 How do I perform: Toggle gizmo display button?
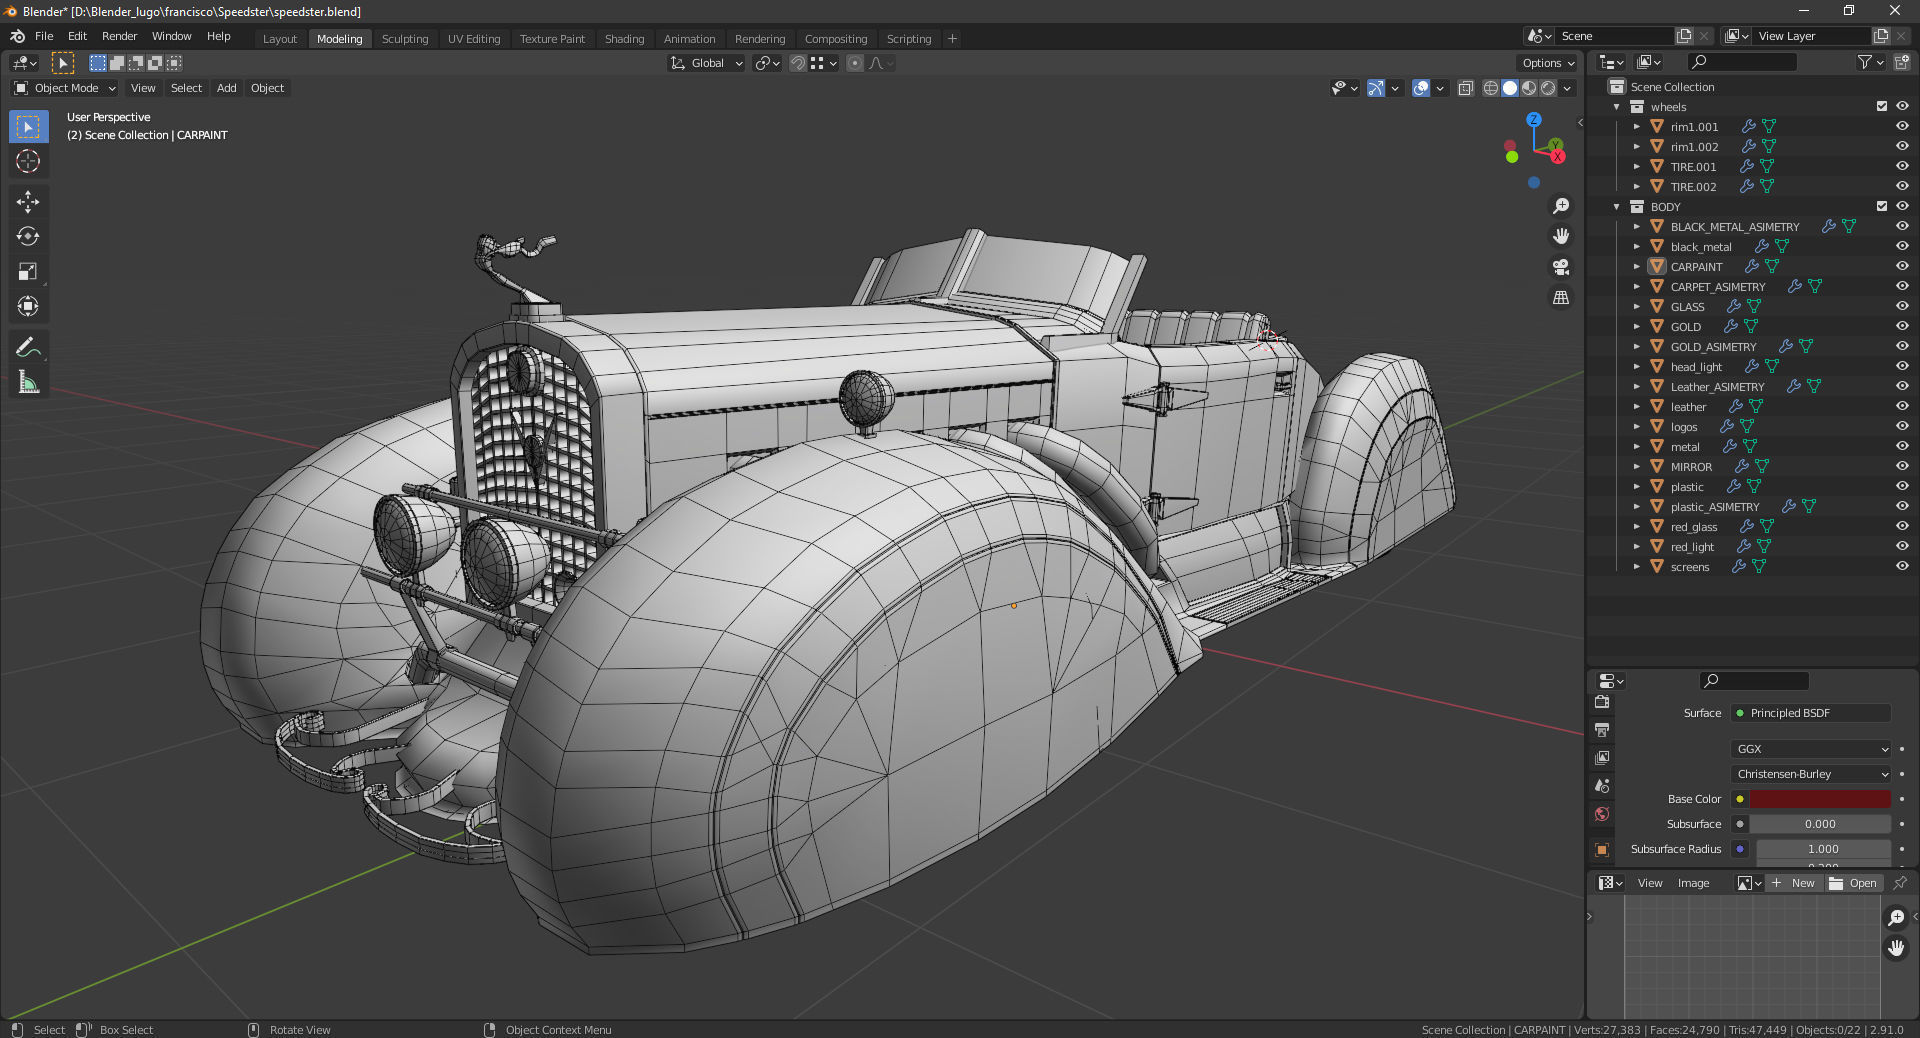[x=1376, y=88]
